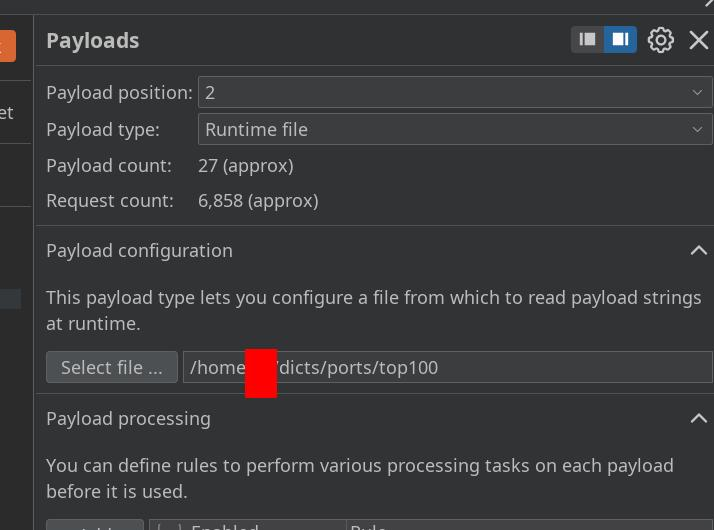Click the Payload configuration heading text
Image resolution: width=714 pixels, height=530 pixels.
tap(139, 250)
